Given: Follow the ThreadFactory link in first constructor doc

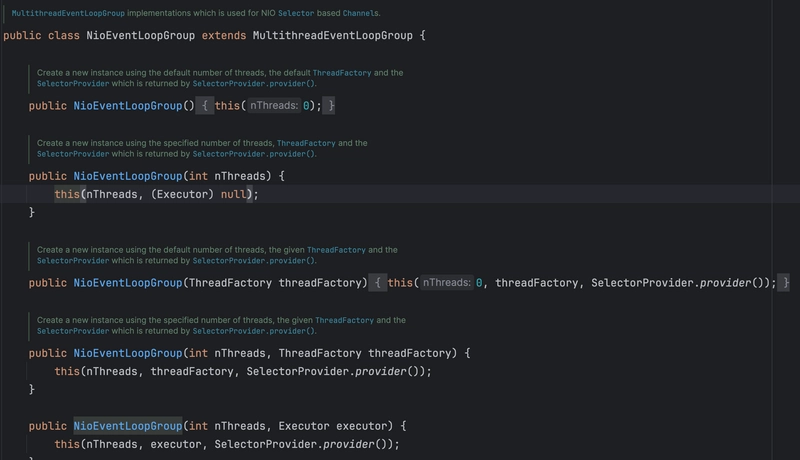Looking at the screenshot, I should click(x=342, y=73).
